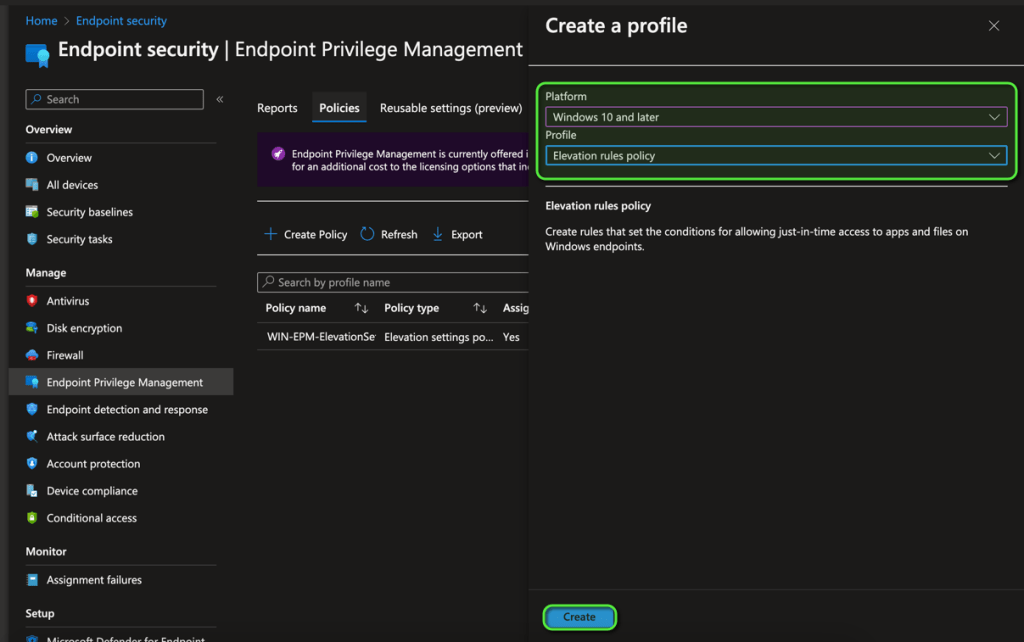Click Create Policy in the toolbar
Screen dimensions: 1024x642
[306, 234]
